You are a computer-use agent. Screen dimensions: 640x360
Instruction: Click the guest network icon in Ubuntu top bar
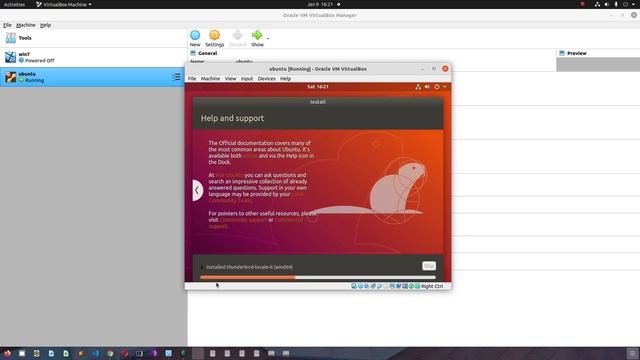418,87
